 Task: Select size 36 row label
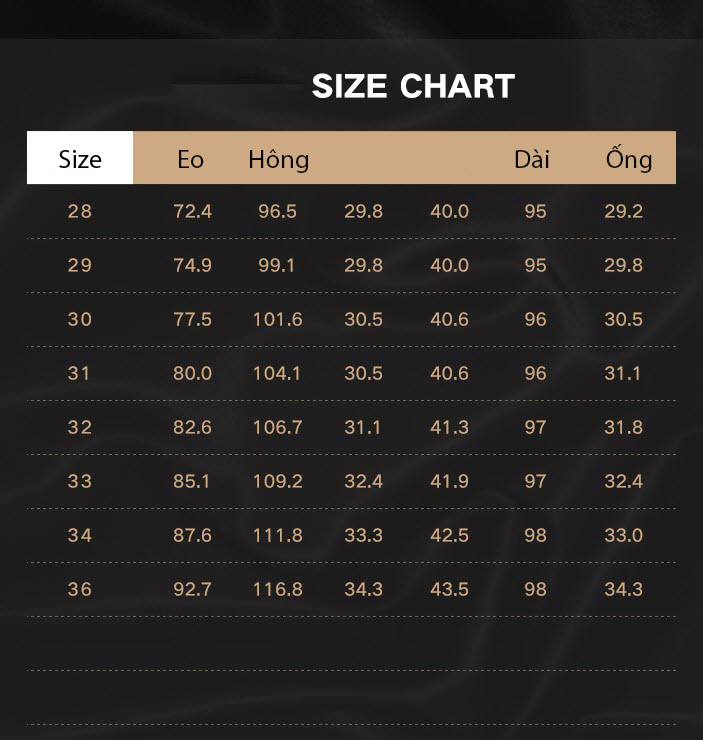coord(80,589)
